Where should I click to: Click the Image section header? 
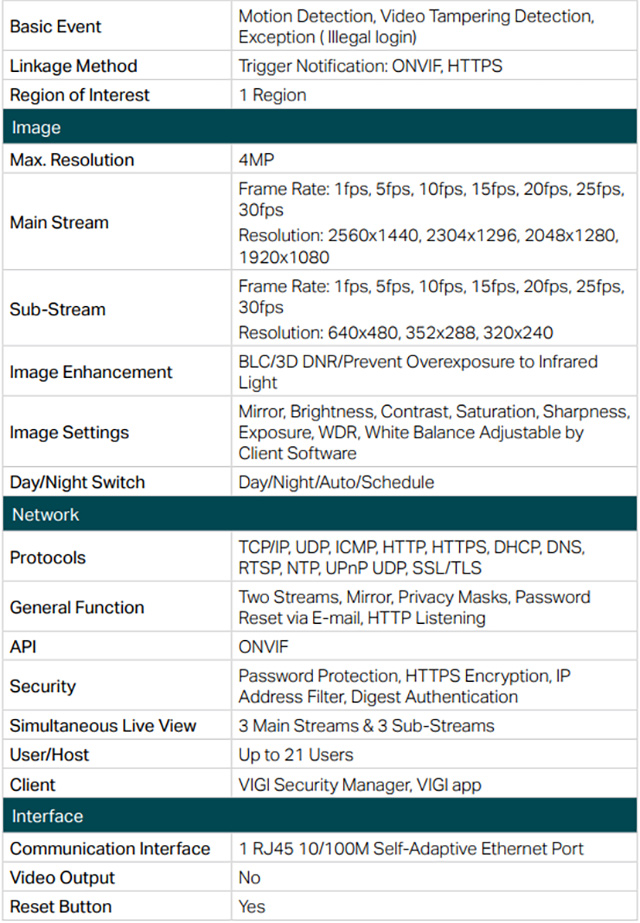pos(320,127)
